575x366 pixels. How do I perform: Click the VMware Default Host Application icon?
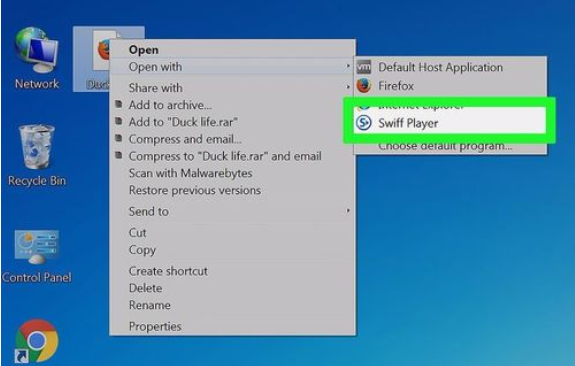tap(364, 67)
